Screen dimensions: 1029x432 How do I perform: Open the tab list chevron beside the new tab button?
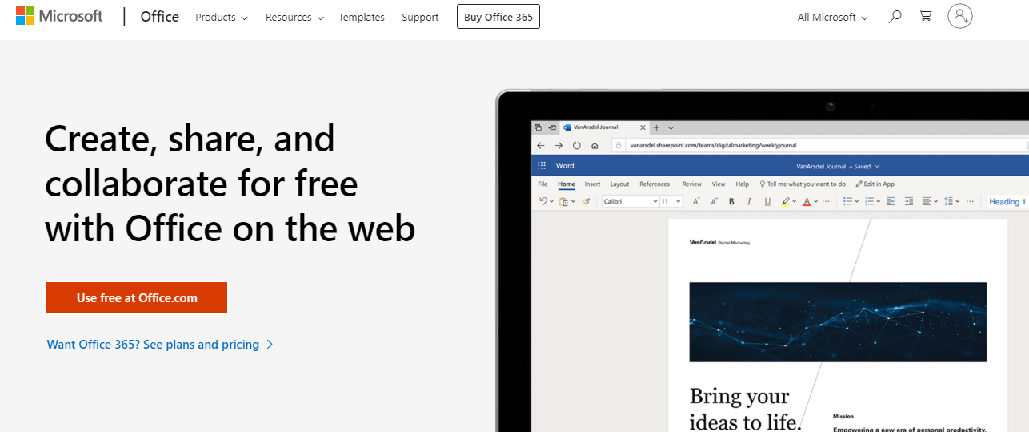(671, 127)
